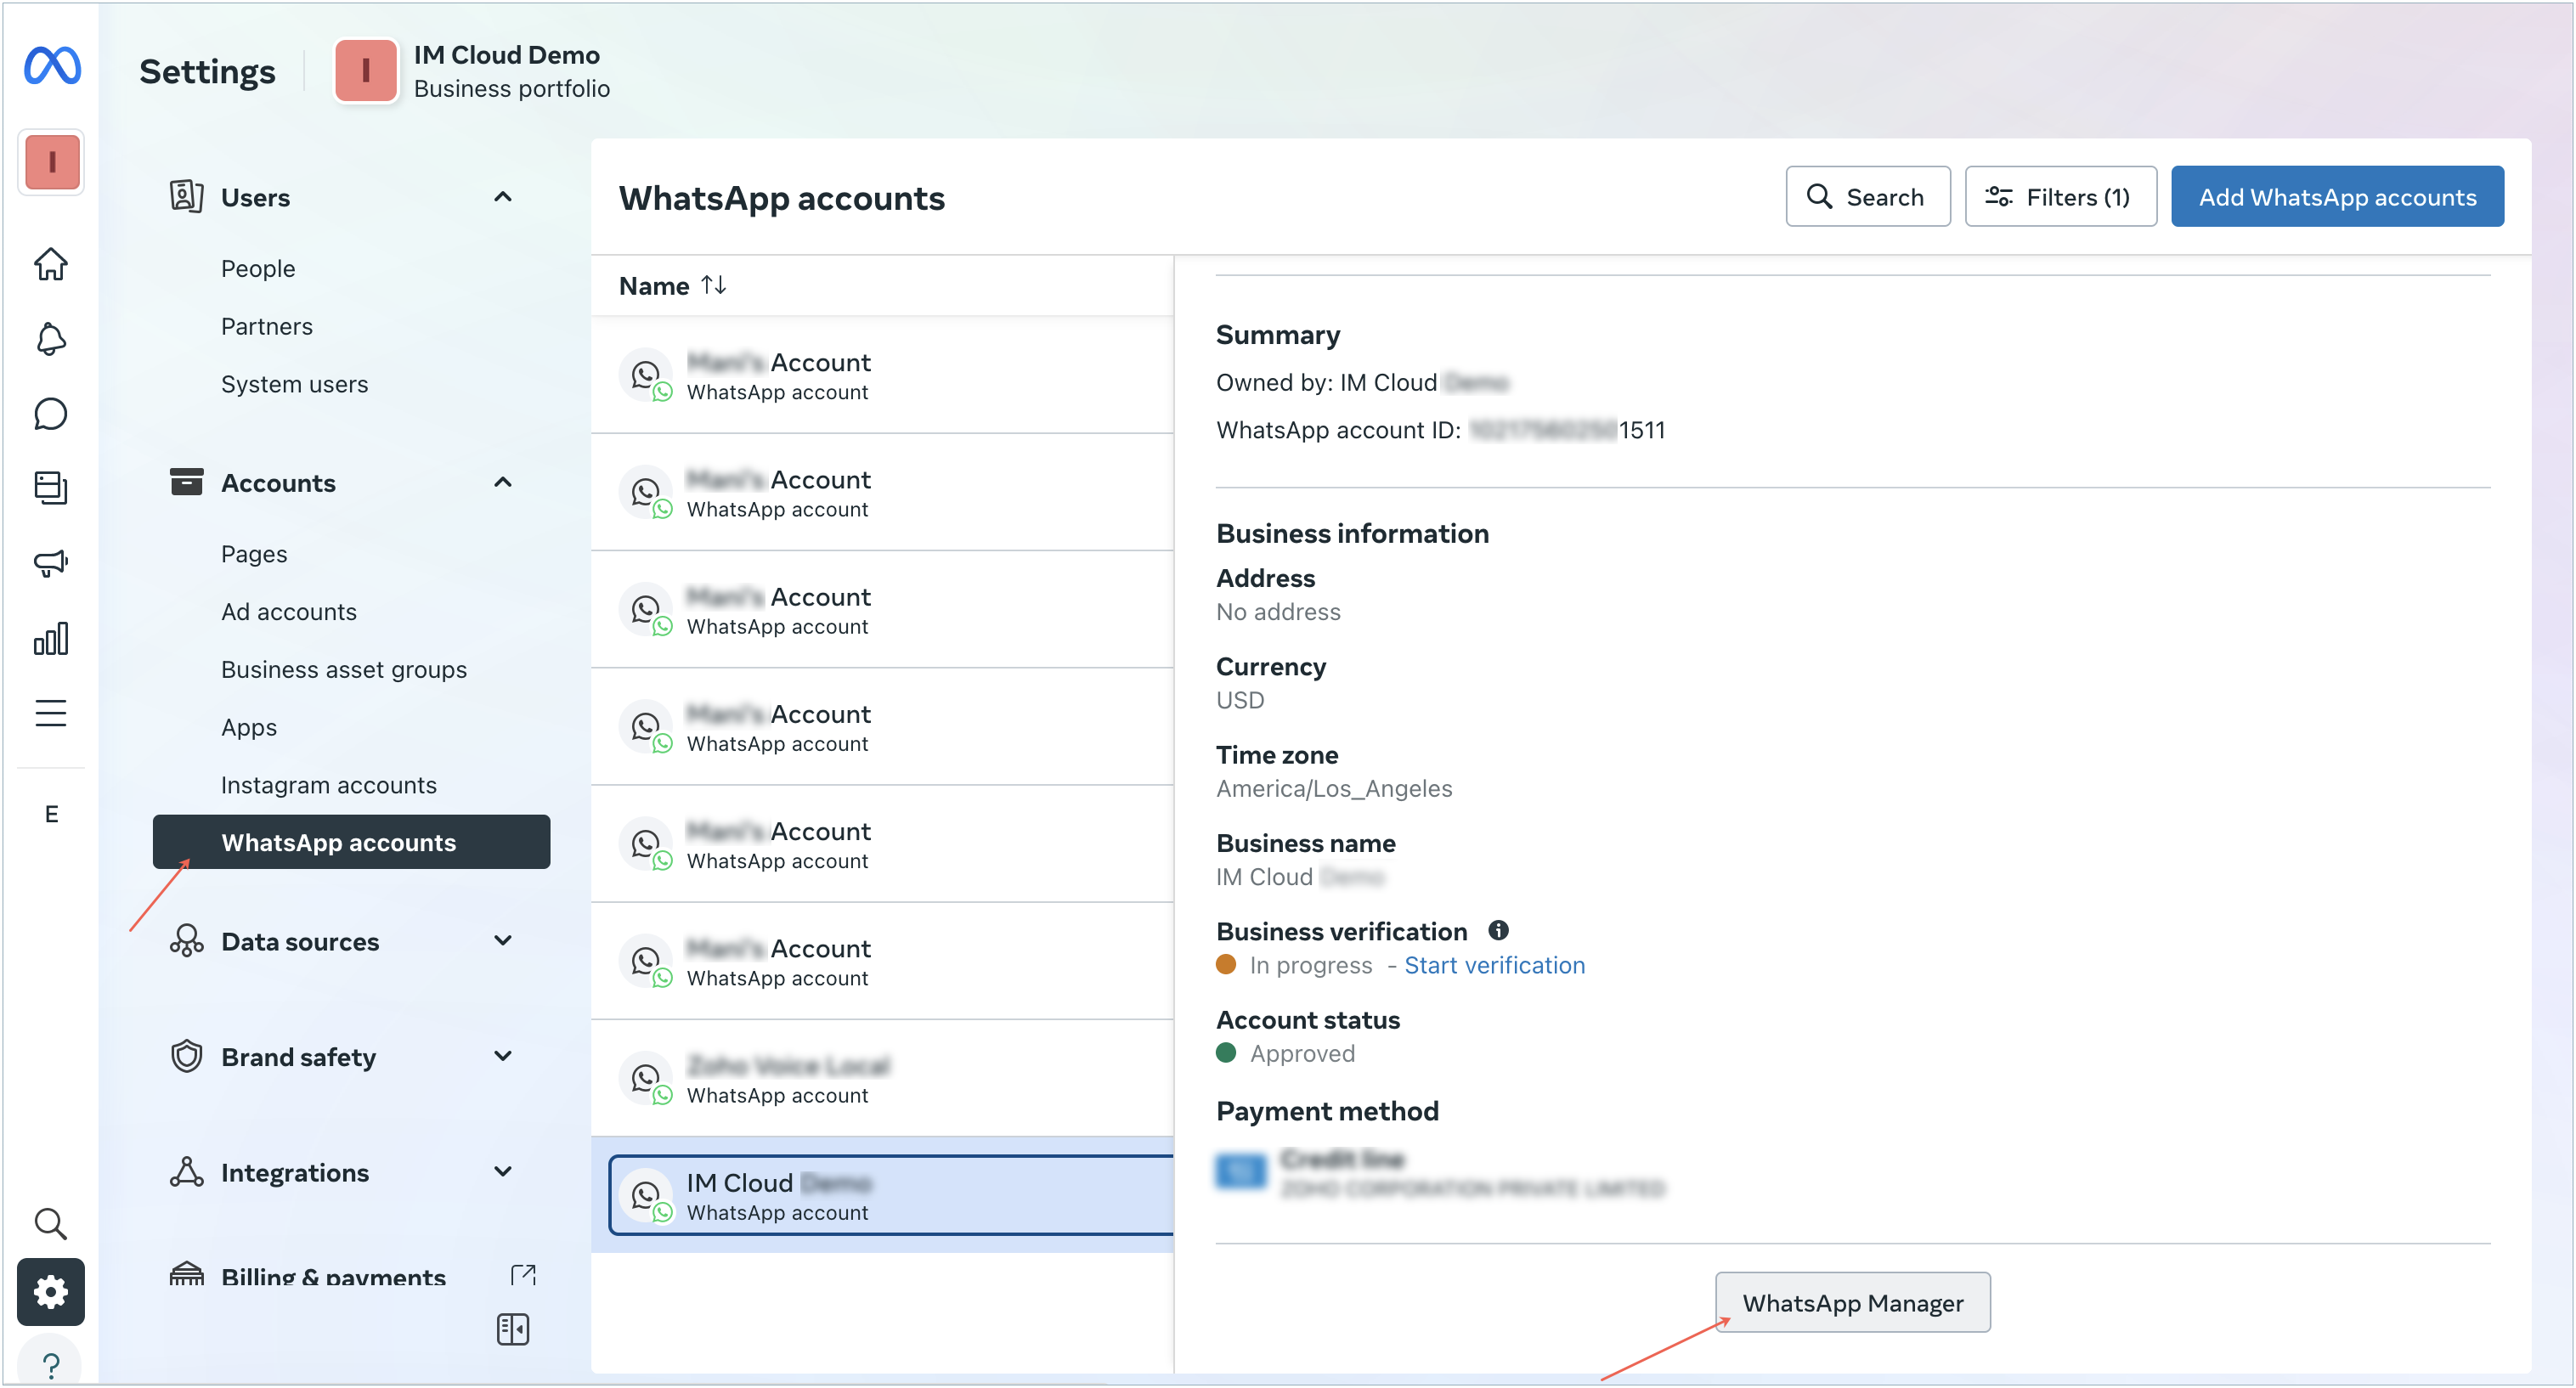Click the search magnifier in left rail
This screenshot has height=1388, width=2576.
coord(51,1223)
